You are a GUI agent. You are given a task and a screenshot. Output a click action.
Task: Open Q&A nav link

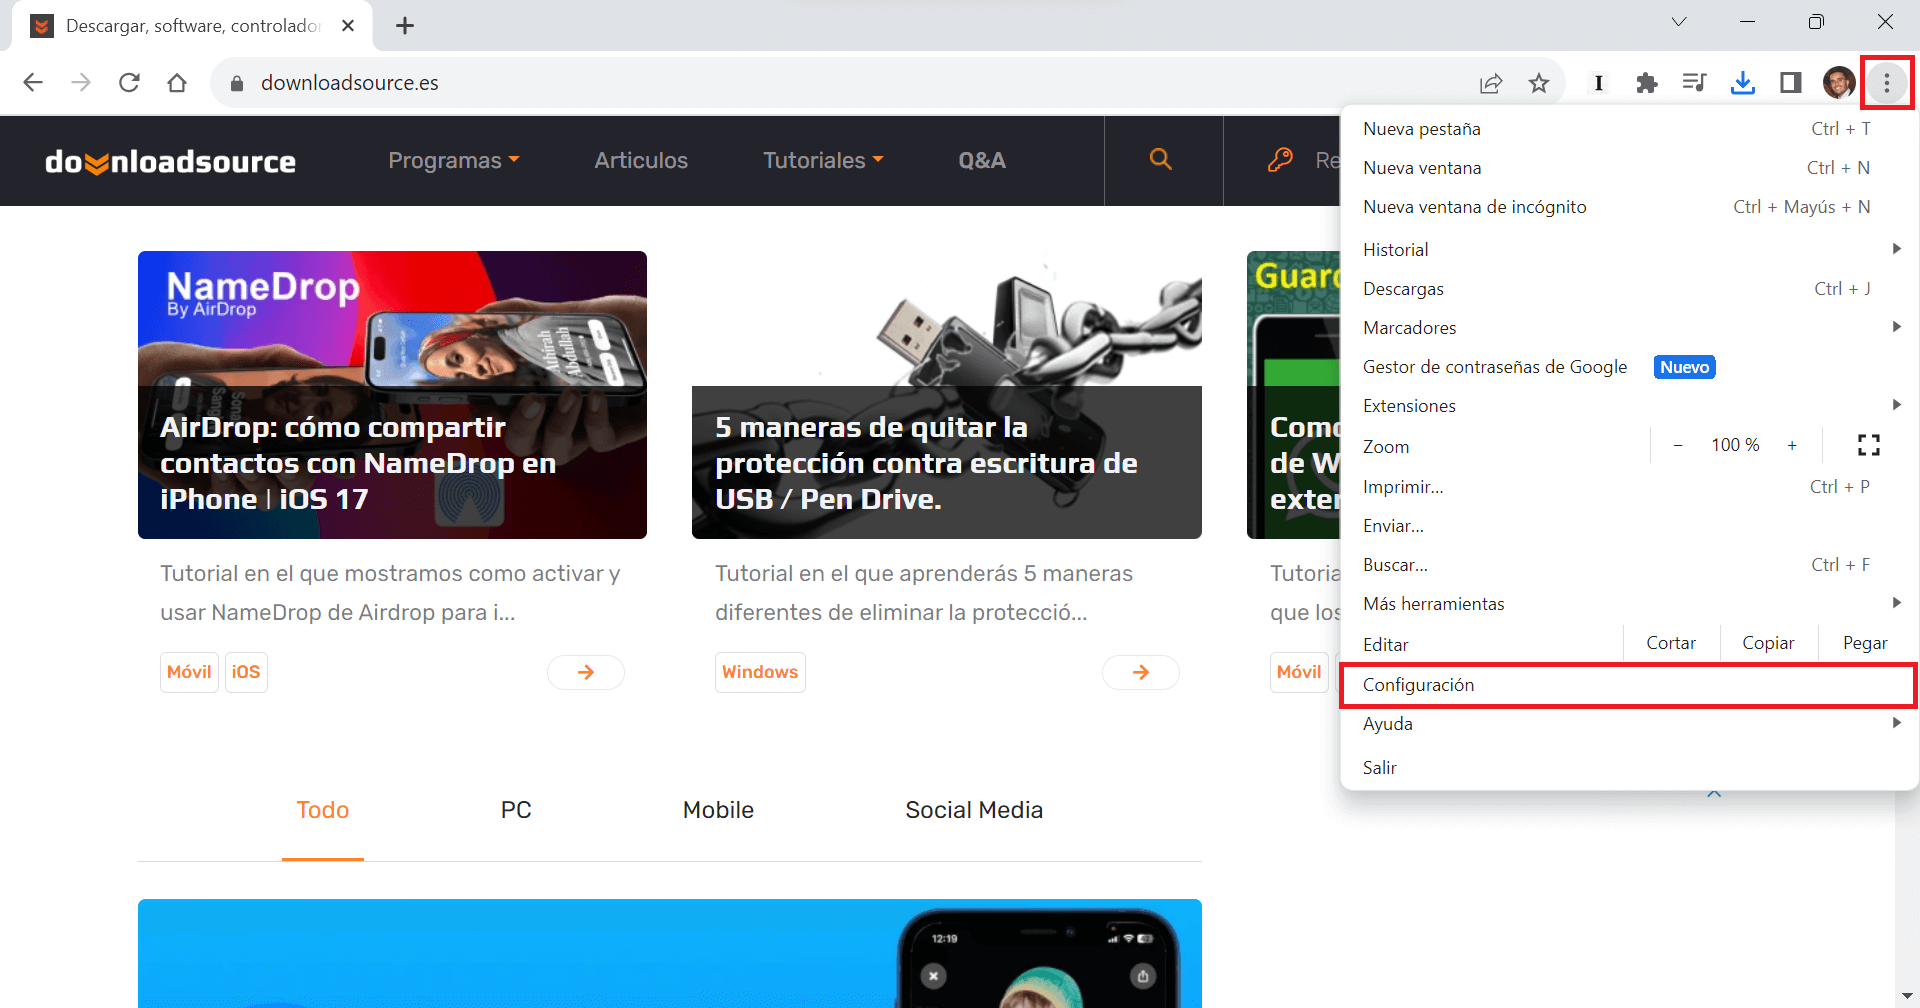coord(982,160)
